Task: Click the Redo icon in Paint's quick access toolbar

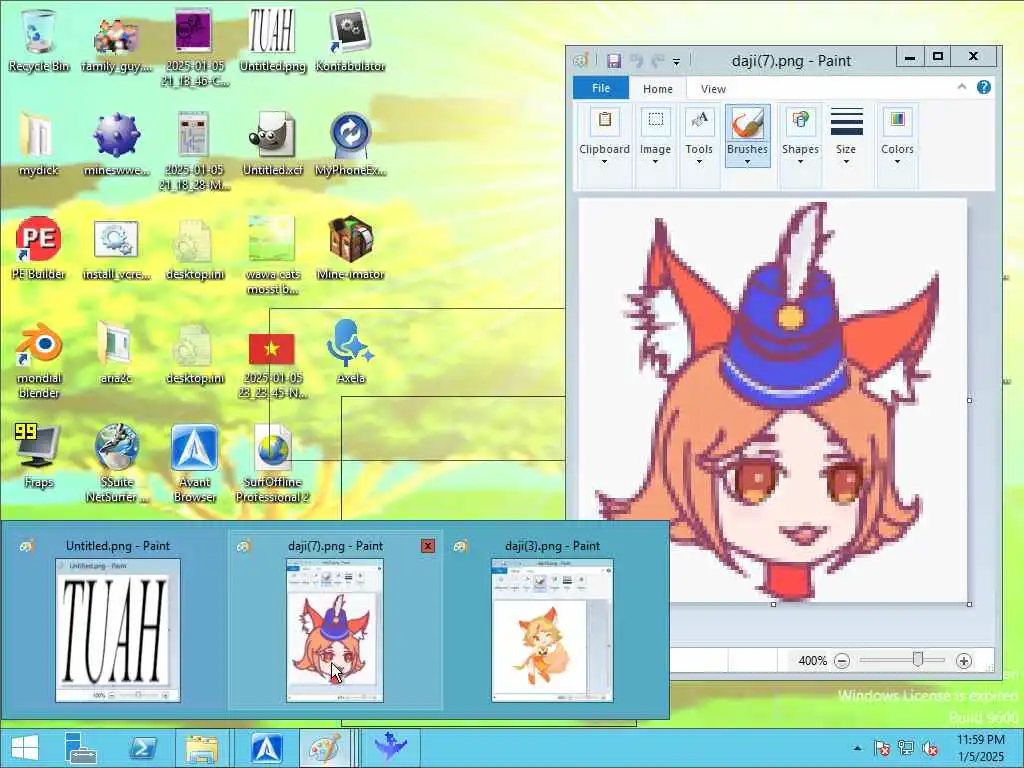Action: [x=658, y=61]
